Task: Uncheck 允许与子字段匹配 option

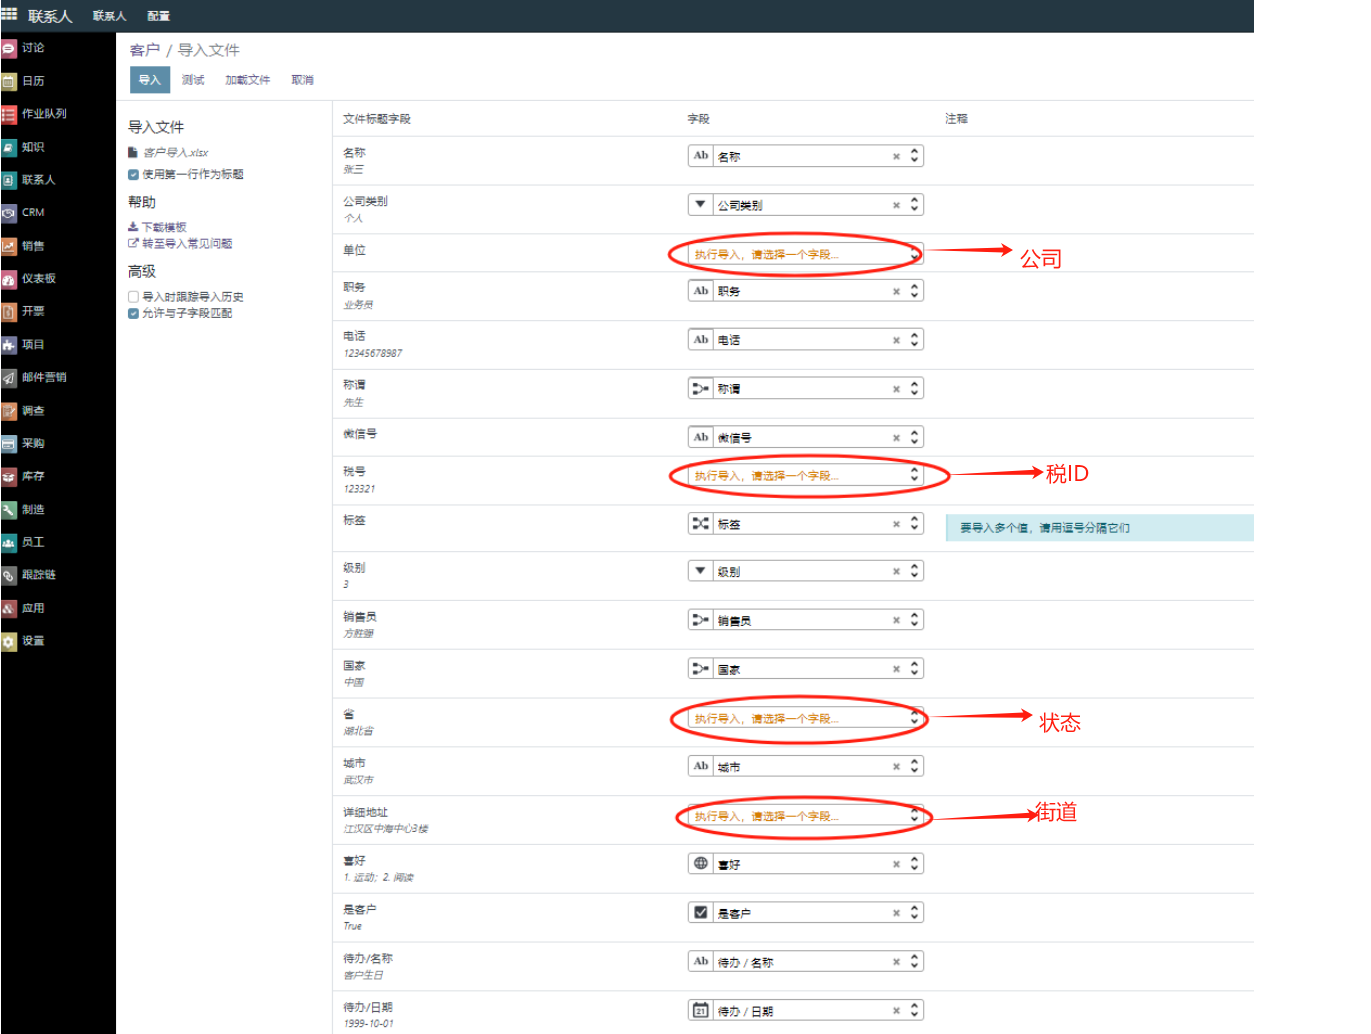Action: point(133,314)
